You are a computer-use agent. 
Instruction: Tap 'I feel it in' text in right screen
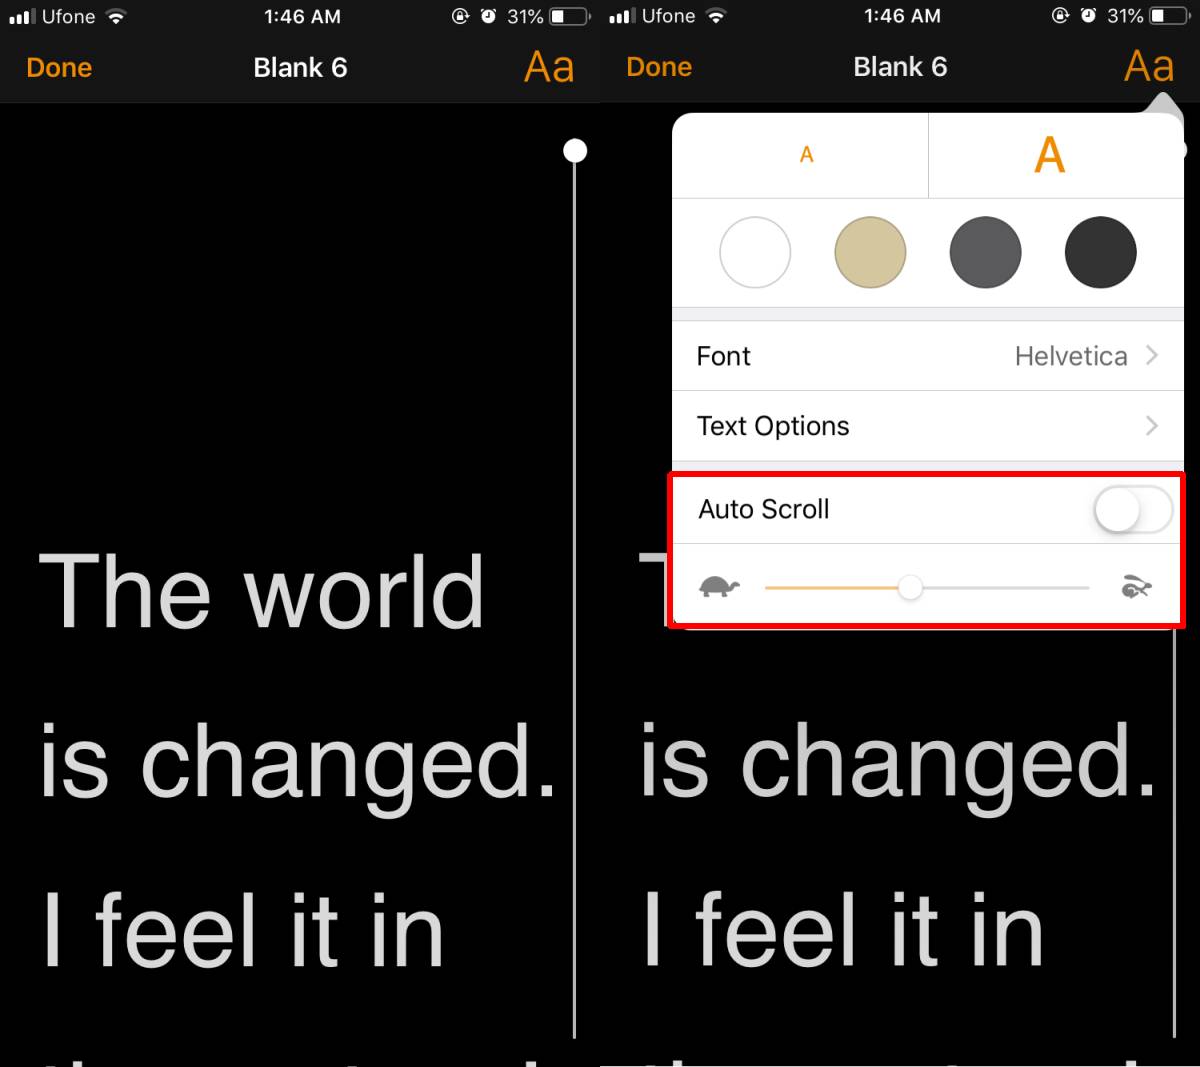(842, 931)
